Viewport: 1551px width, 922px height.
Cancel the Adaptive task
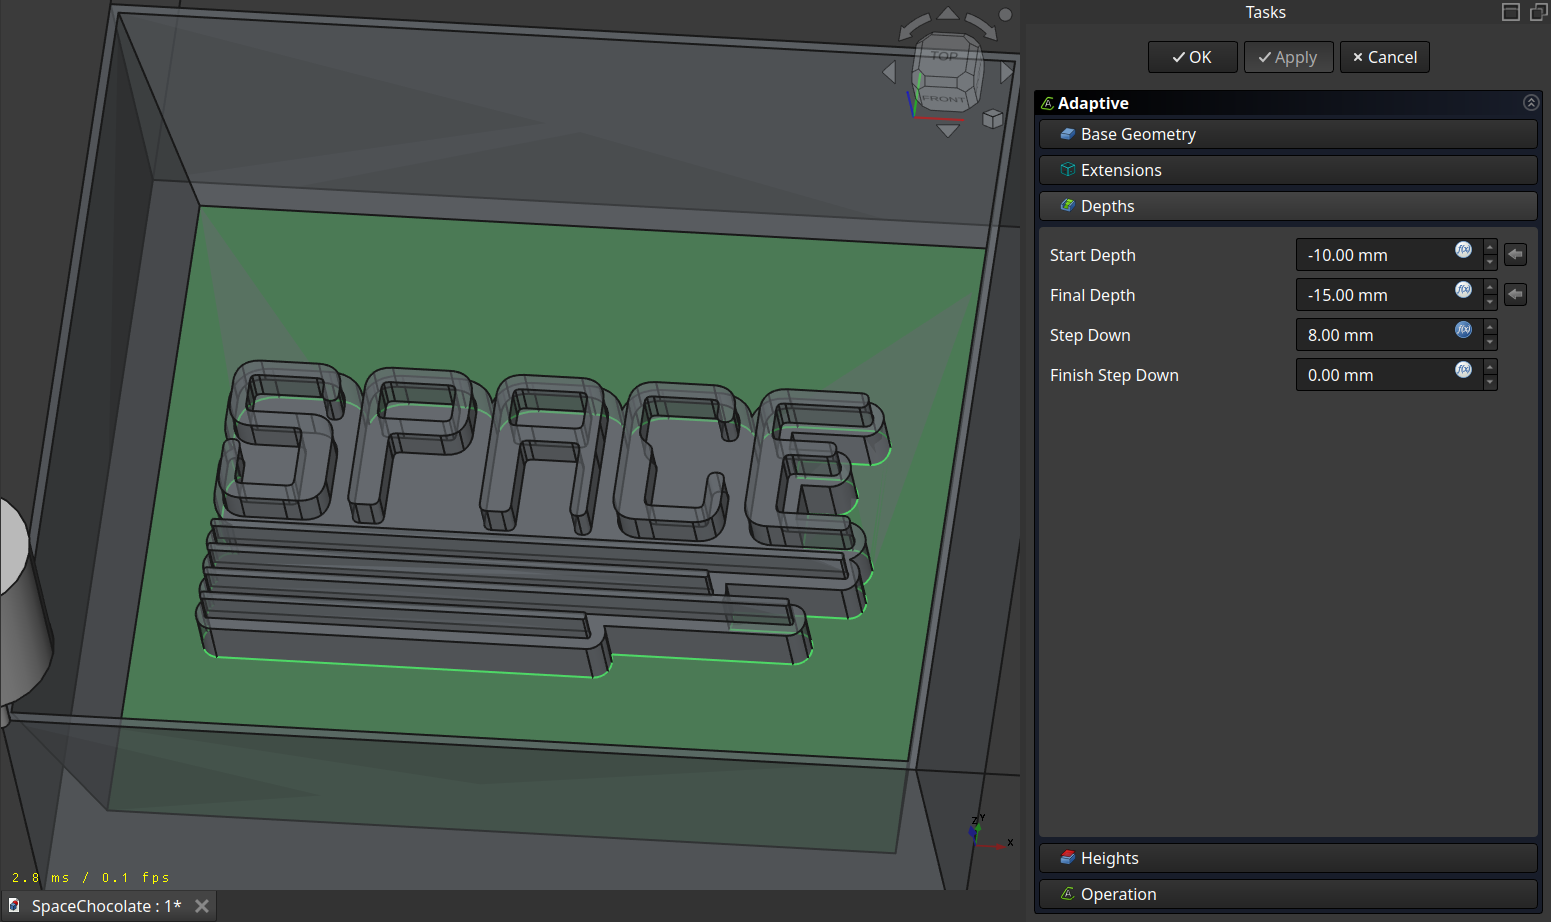[1384, 57]
